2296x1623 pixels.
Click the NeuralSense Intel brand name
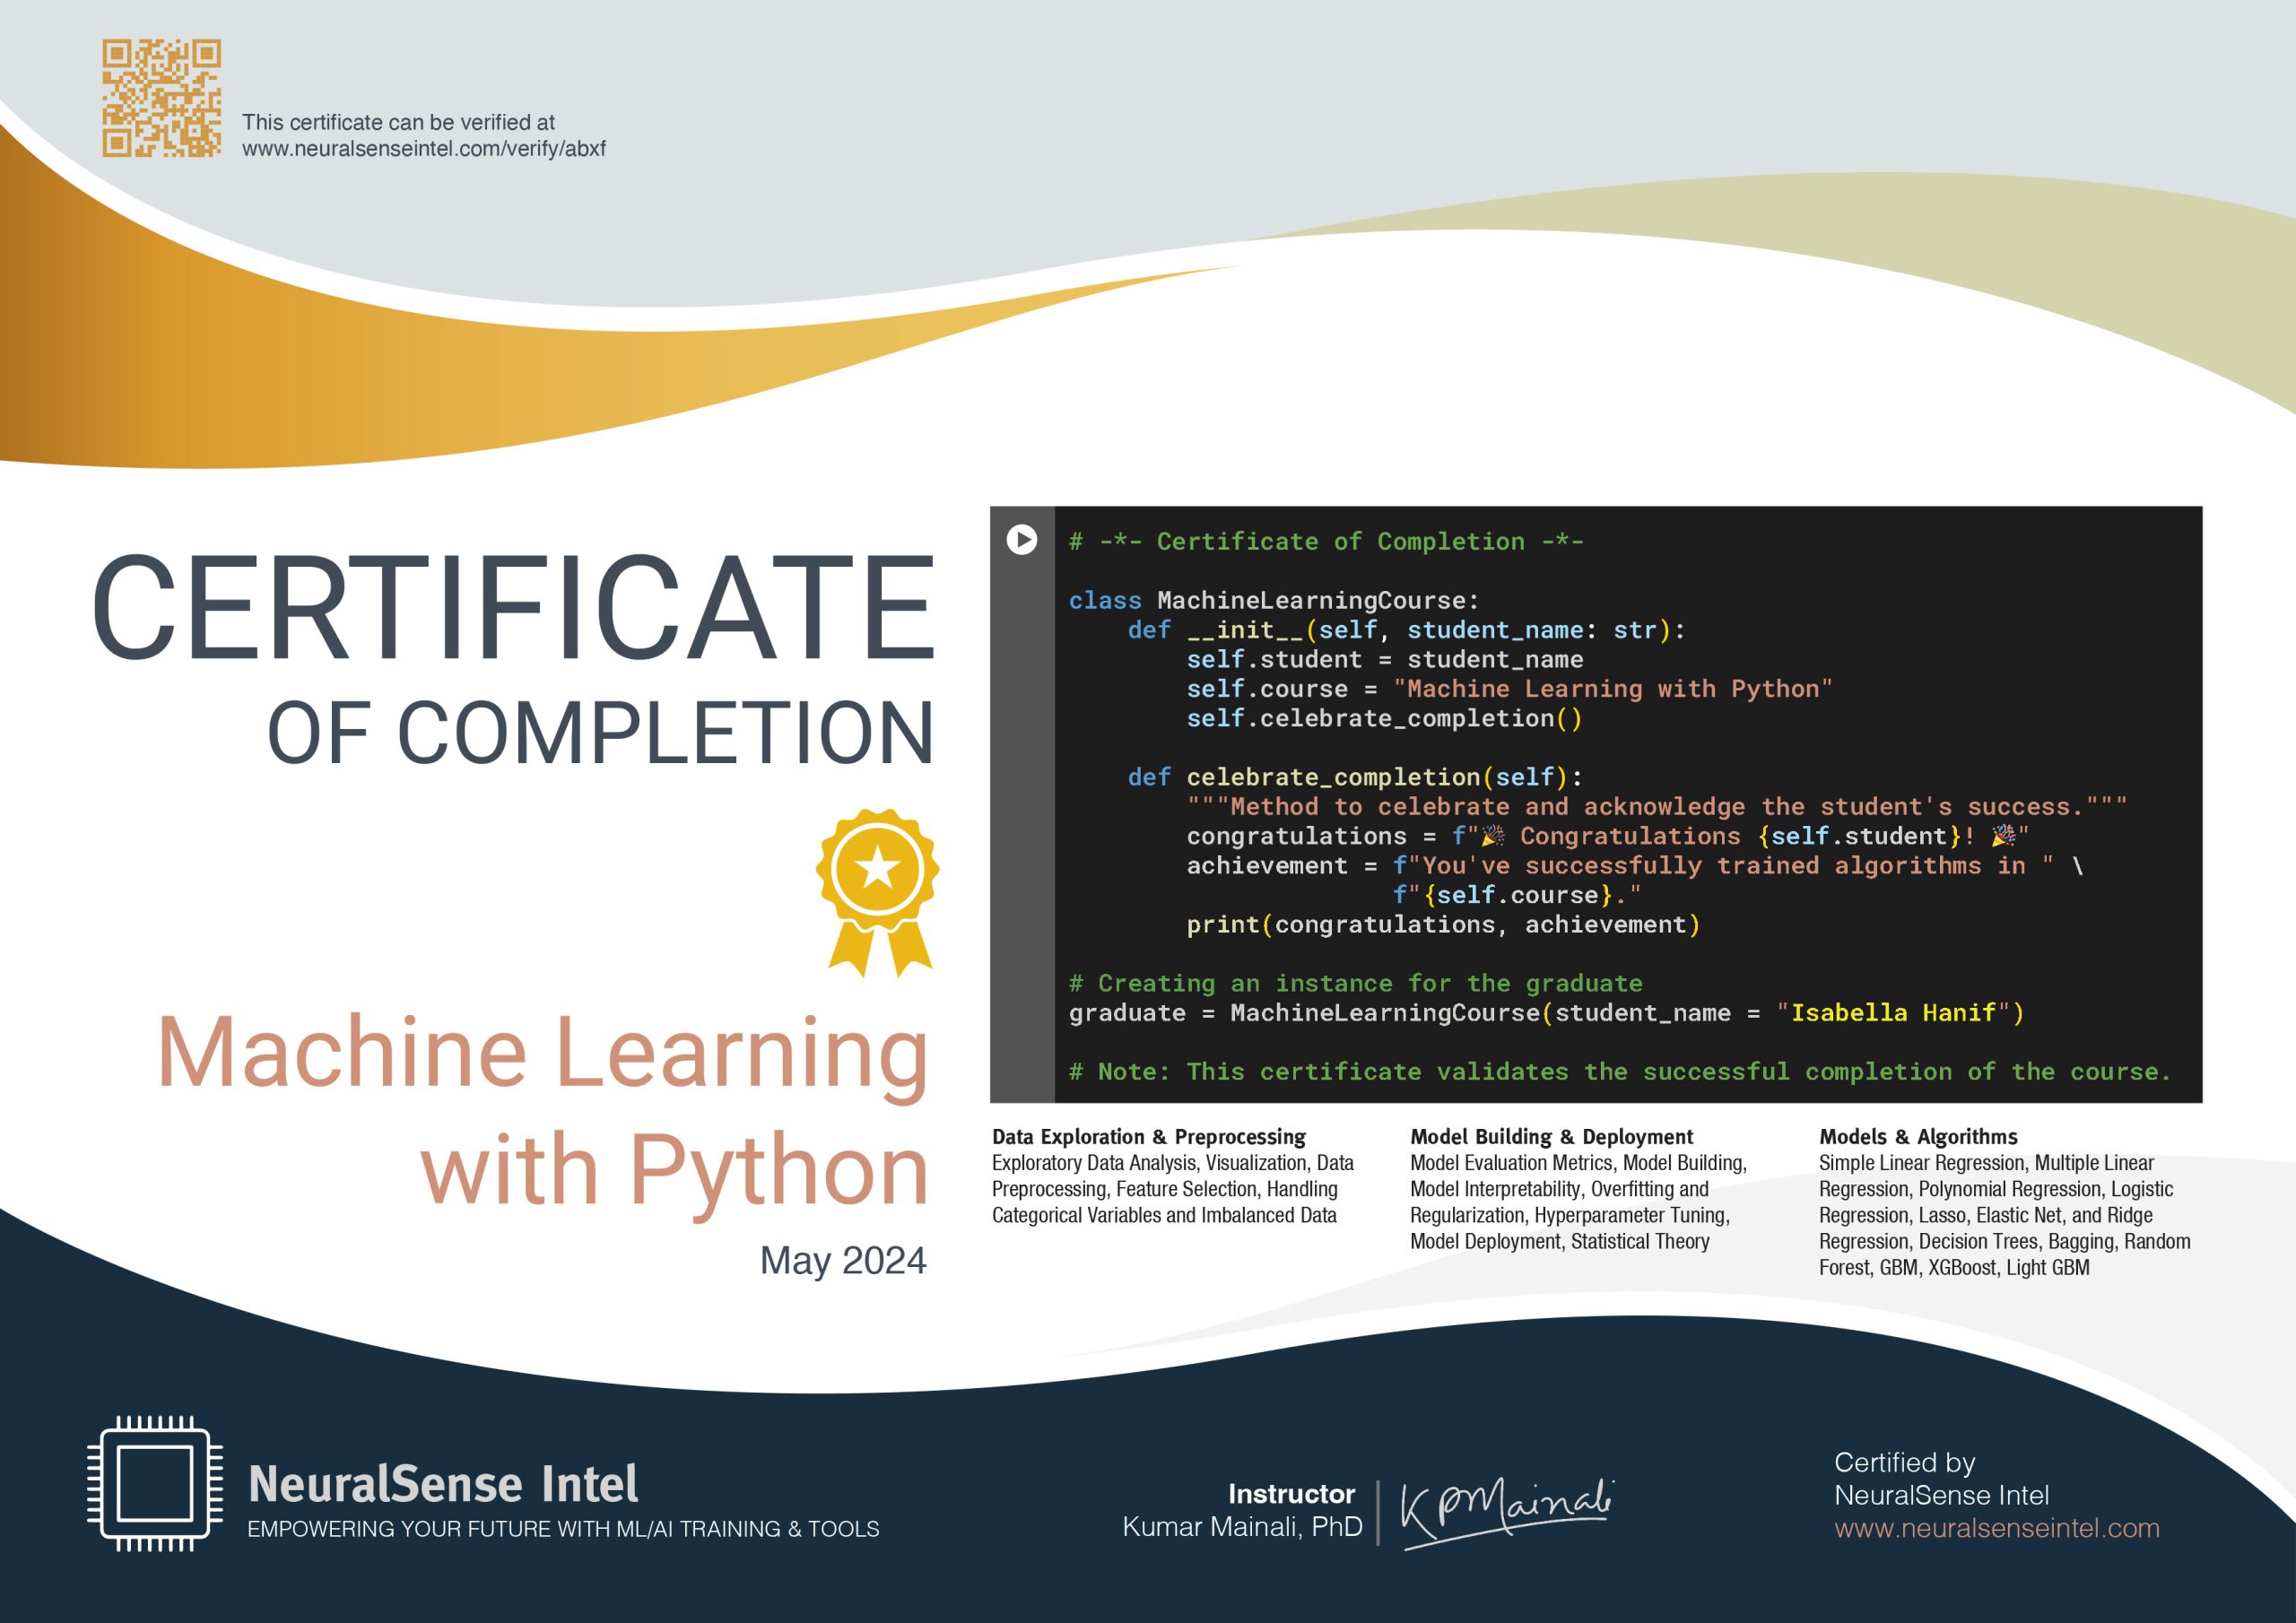coord(443,1484)
